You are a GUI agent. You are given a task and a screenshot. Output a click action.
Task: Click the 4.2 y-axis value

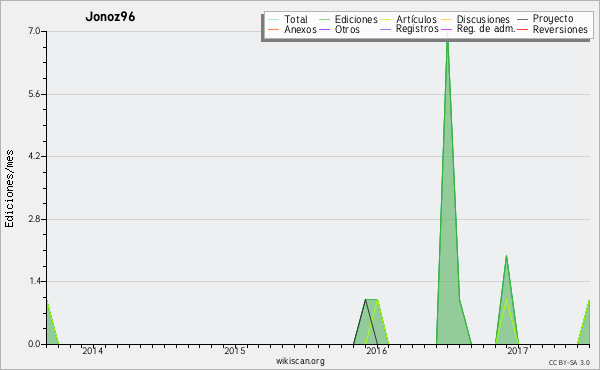coord(34,156)
